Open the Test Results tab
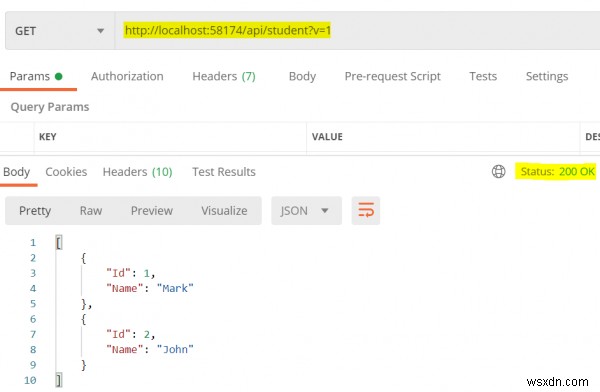Image resolution: width=600 pixels, height=392 pixels. (x=224, y=172)
